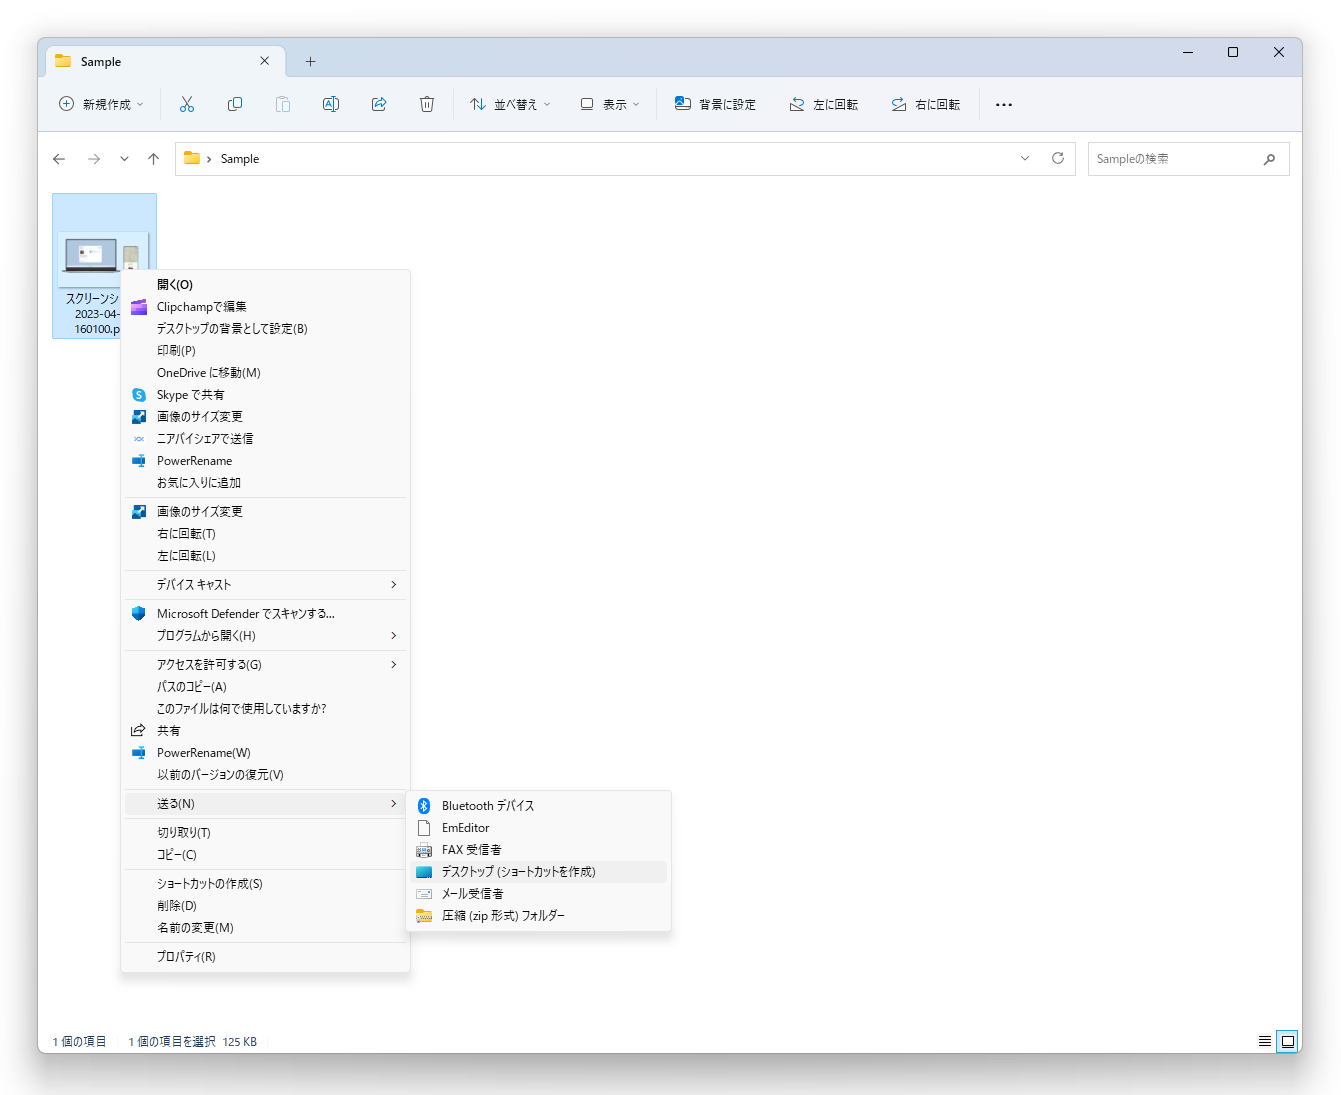Delete the file via the trash toolbar icon
1341x1095 pixels.
pyautogui.click(x=427, y=104)
